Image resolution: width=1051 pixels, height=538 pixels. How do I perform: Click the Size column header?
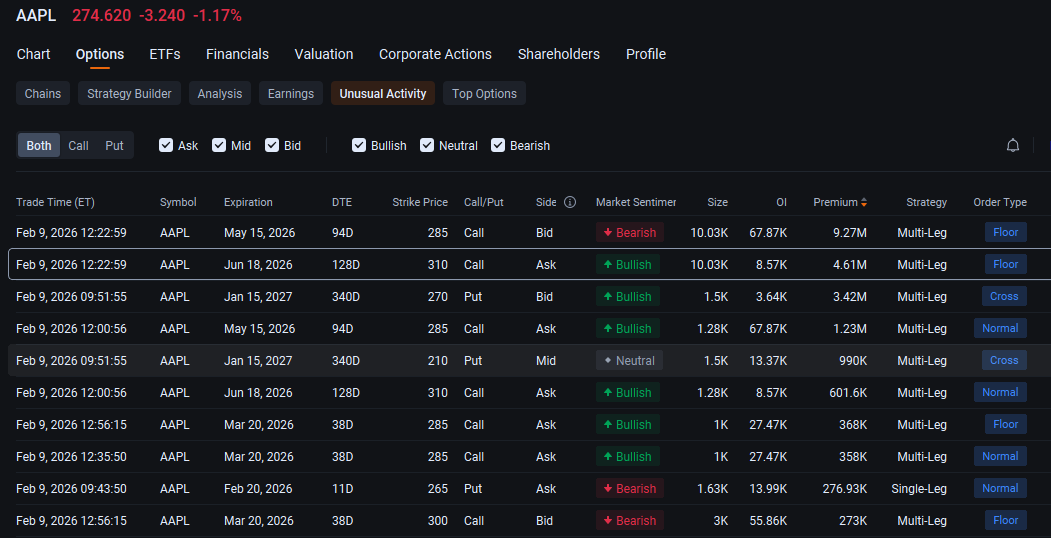[717, 202]
